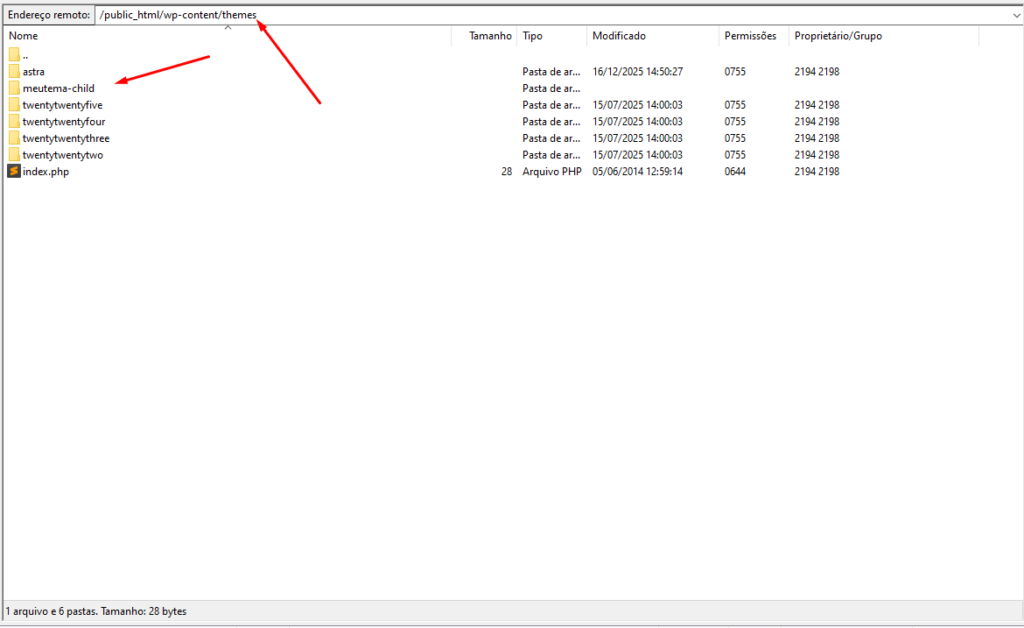The image size is (1024, 628).
Task: Open the parent directory folder icon
Action: click(14, 54)
